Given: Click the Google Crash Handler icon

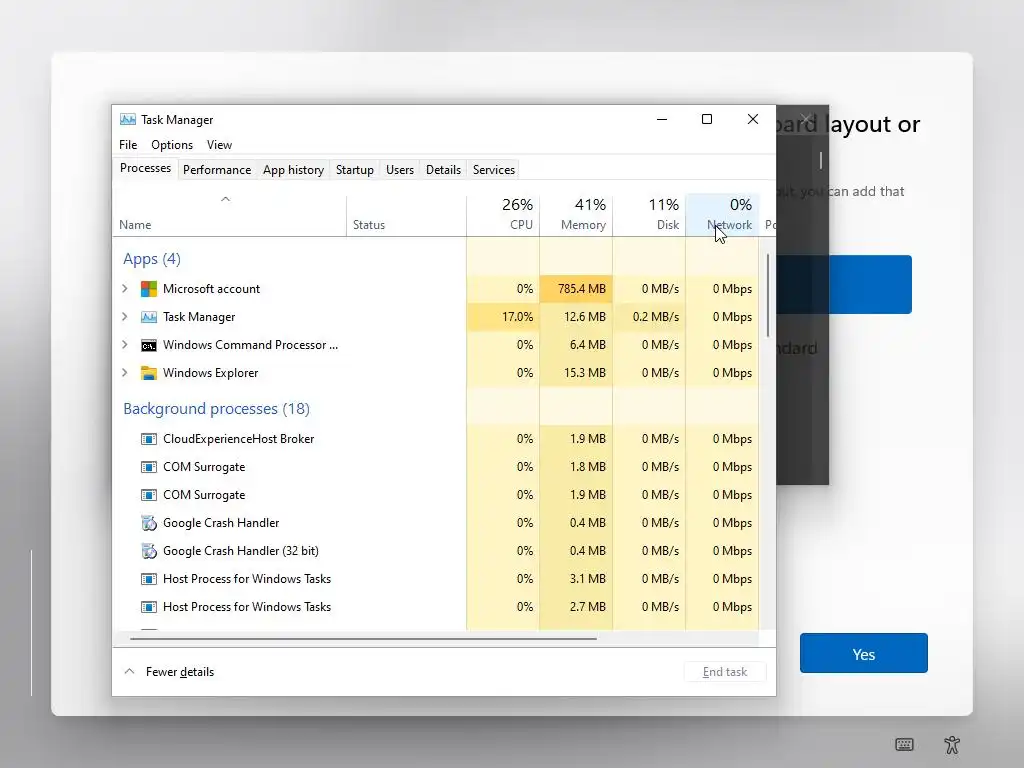Looking at the screenshot, I should [x=149, y=523].
